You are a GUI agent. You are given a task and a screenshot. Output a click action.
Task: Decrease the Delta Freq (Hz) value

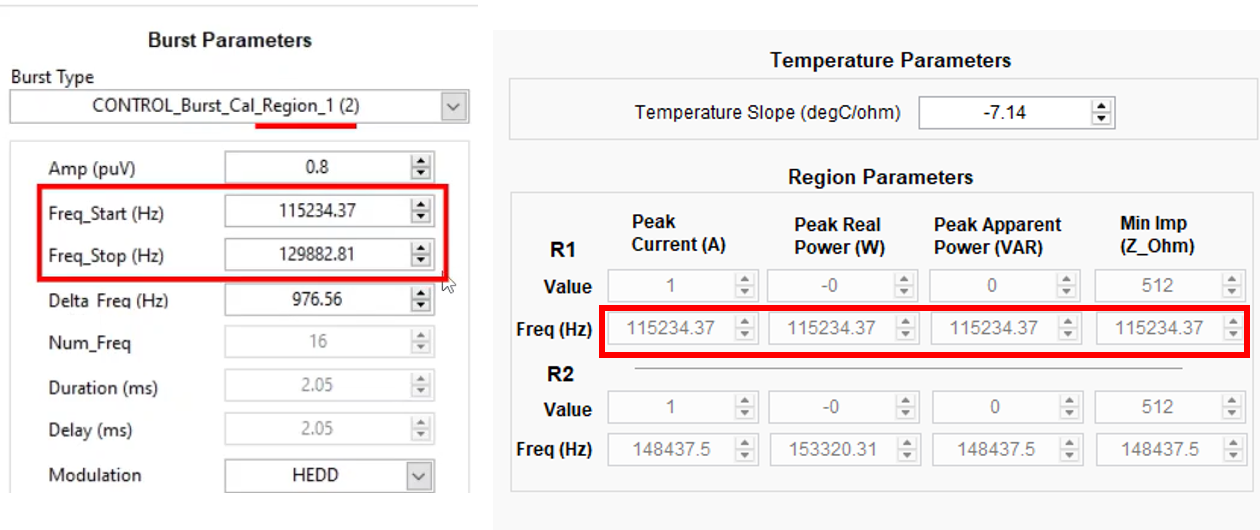click(421, 304)
